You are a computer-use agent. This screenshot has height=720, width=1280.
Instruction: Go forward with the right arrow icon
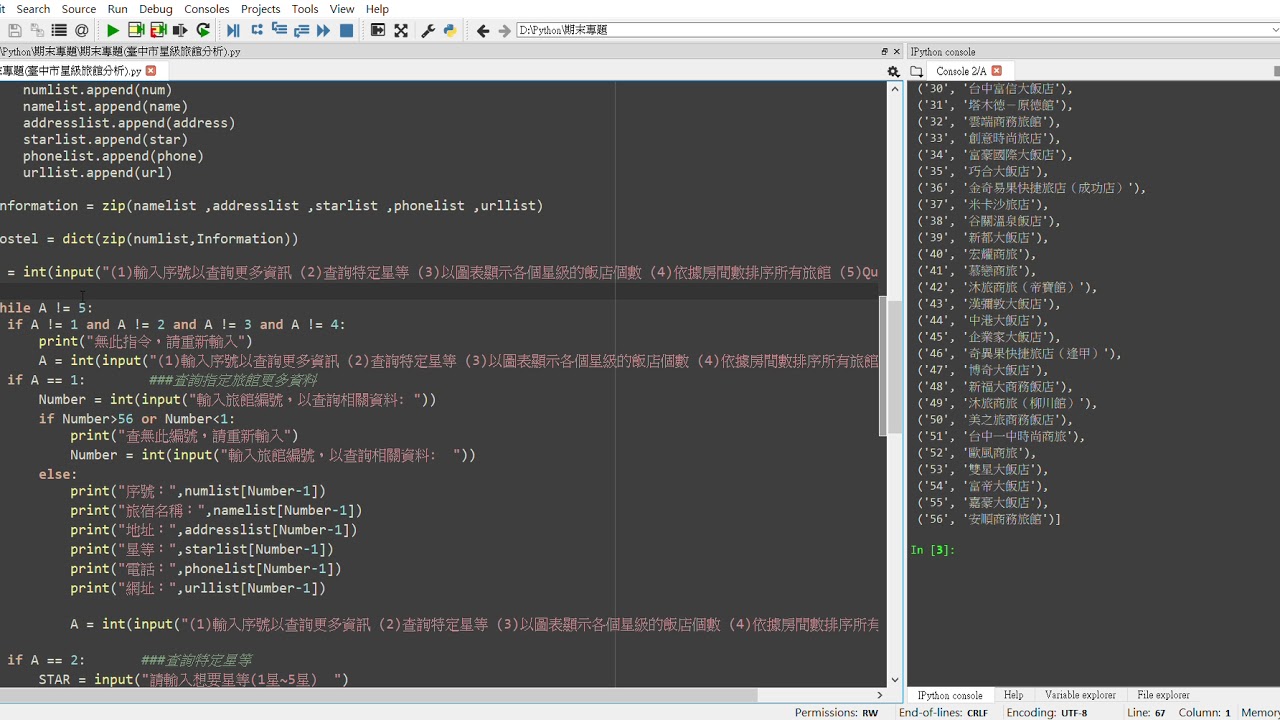pyautogui.click(x=504, y=31)
